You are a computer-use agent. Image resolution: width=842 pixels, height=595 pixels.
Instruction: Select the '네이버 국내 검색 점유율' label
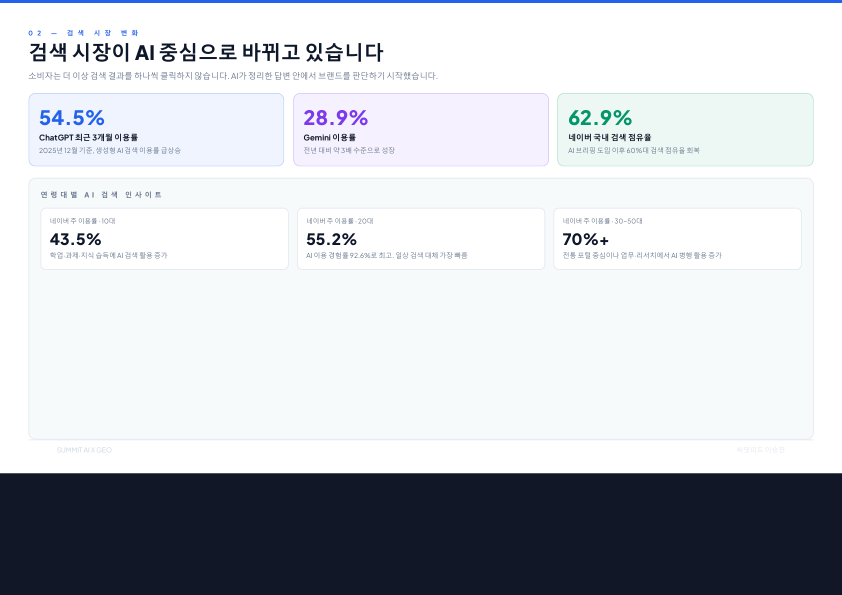(609, 137)
